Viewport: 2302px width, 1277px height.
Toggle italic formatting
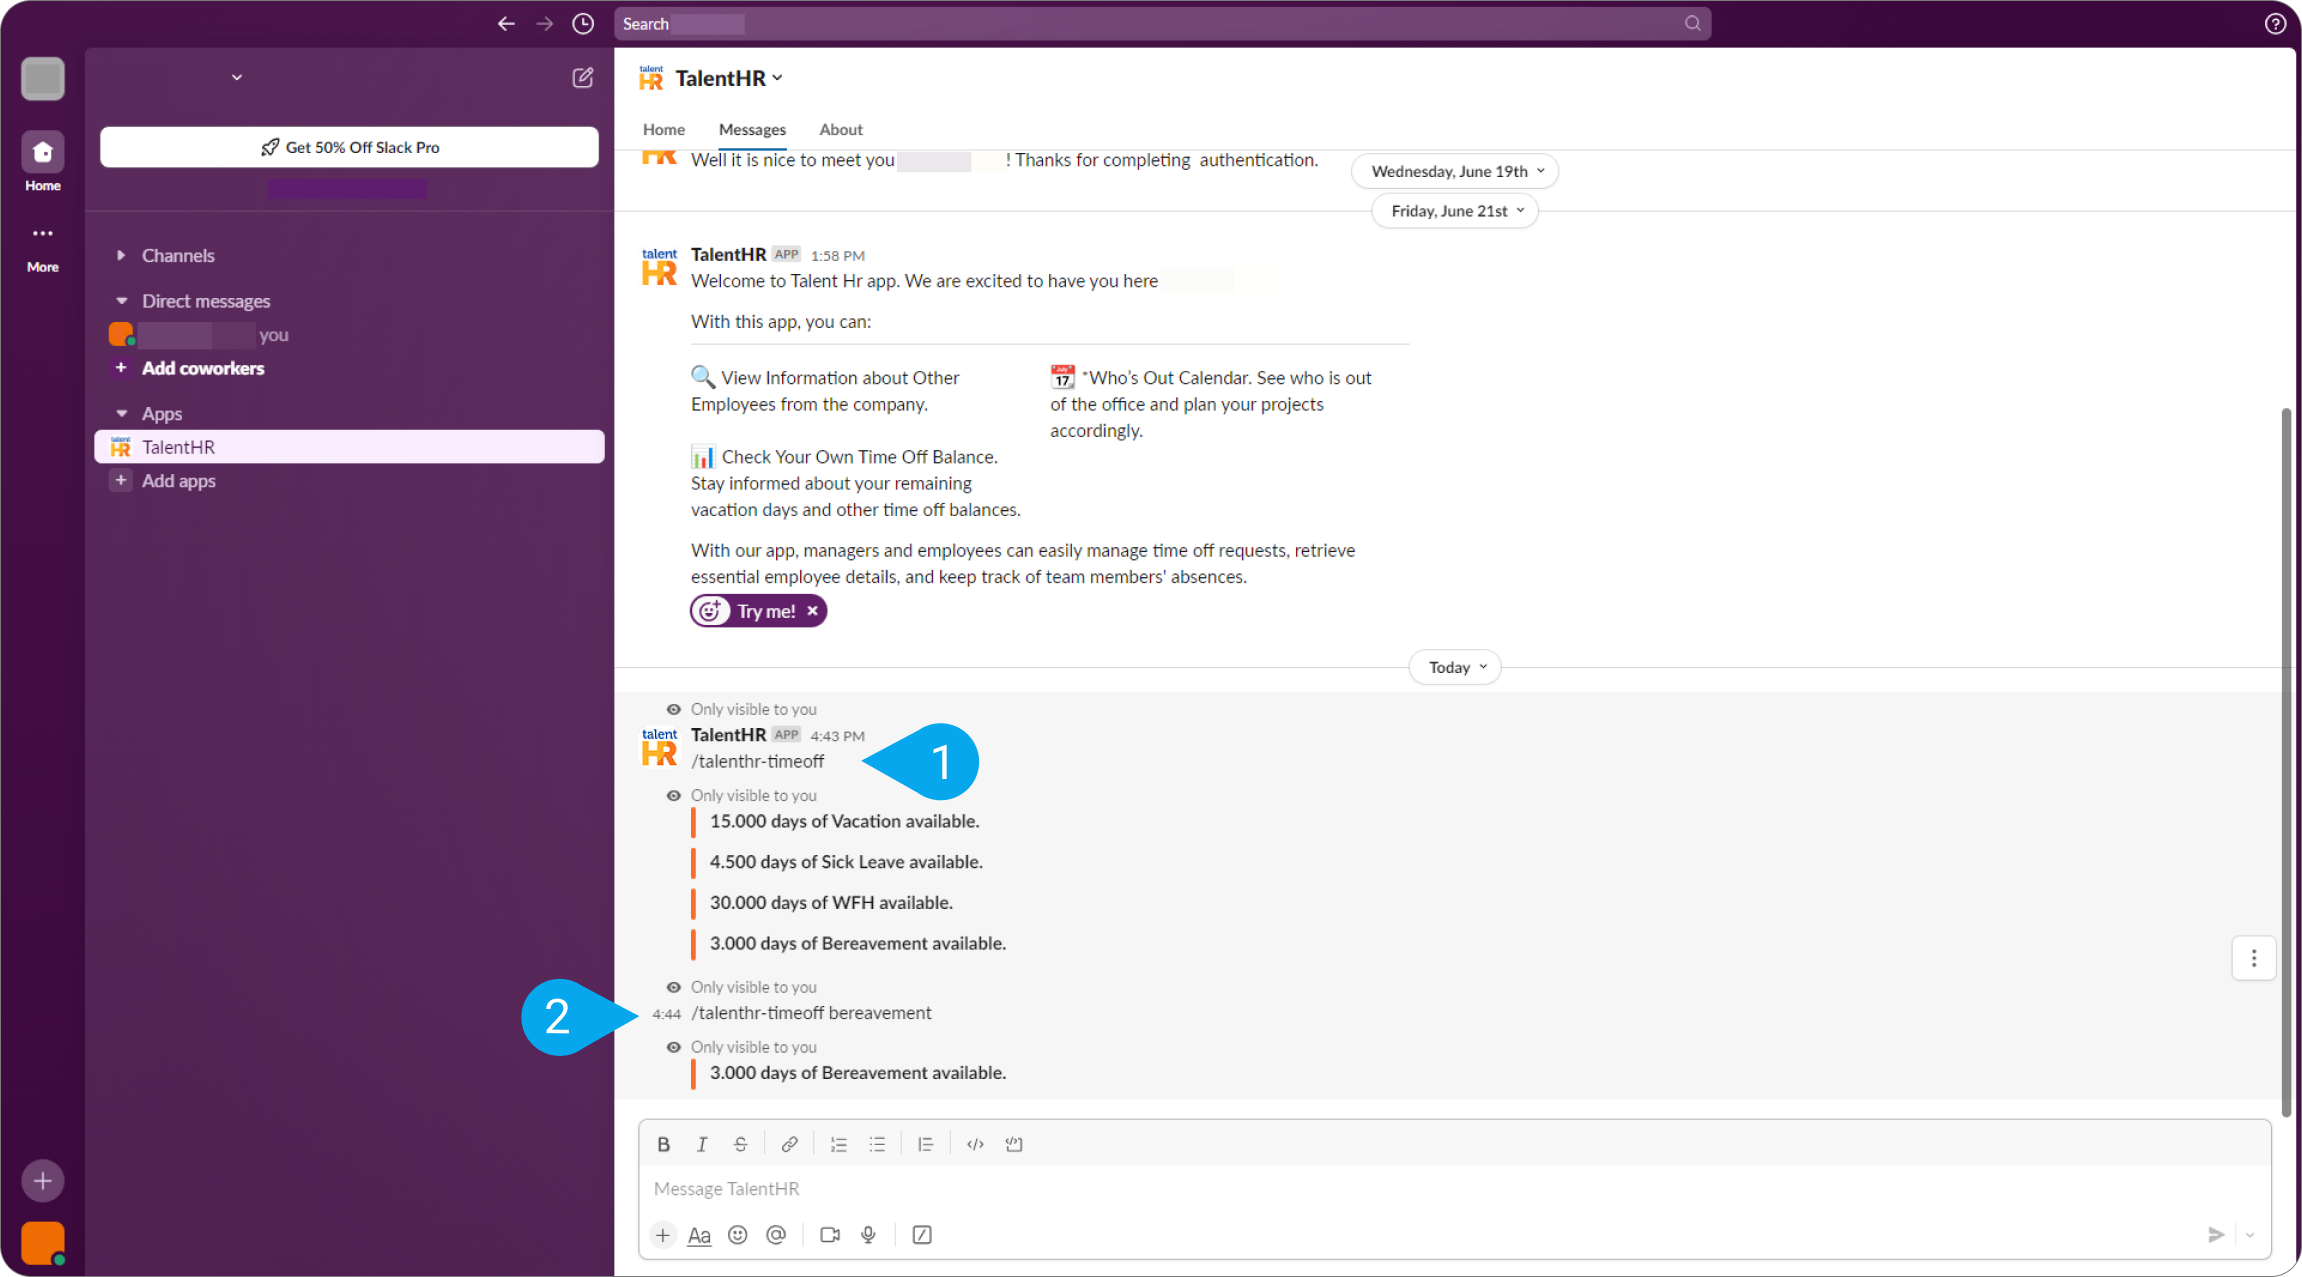click(x=702, y=1144)
